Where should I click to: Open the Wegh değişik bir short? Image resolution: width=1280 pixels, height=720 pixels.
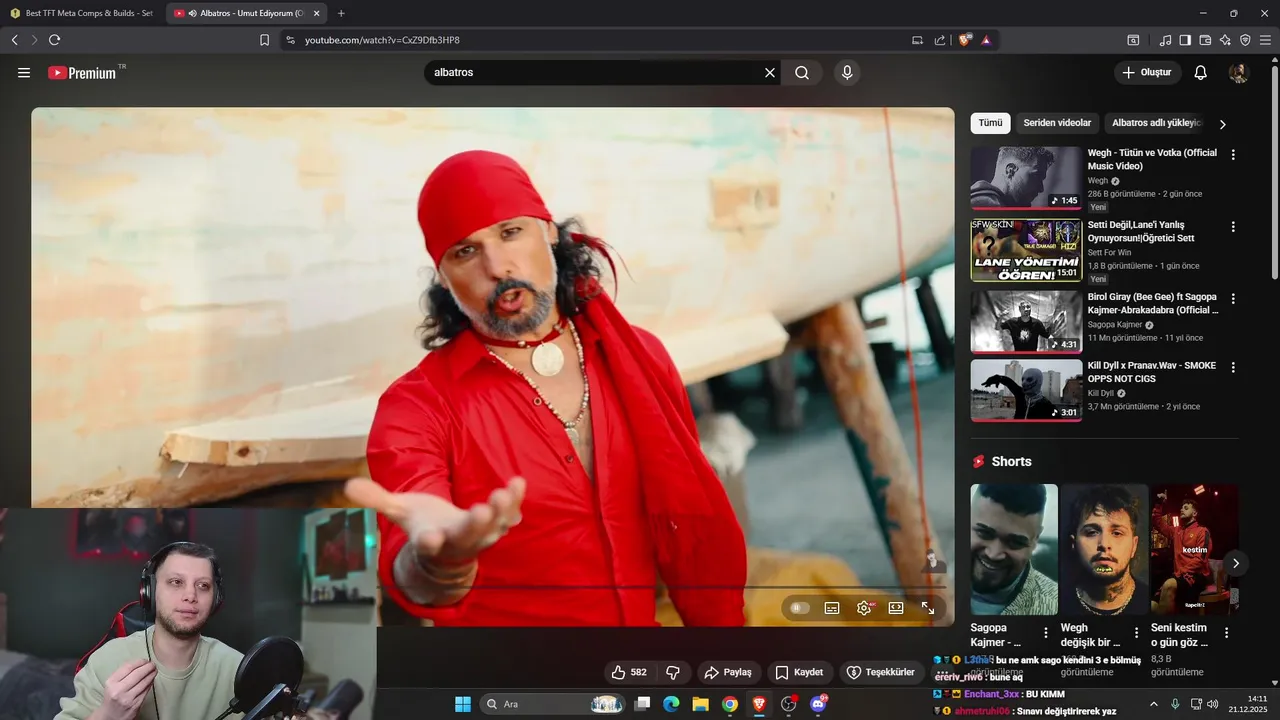click(1105, 549)
